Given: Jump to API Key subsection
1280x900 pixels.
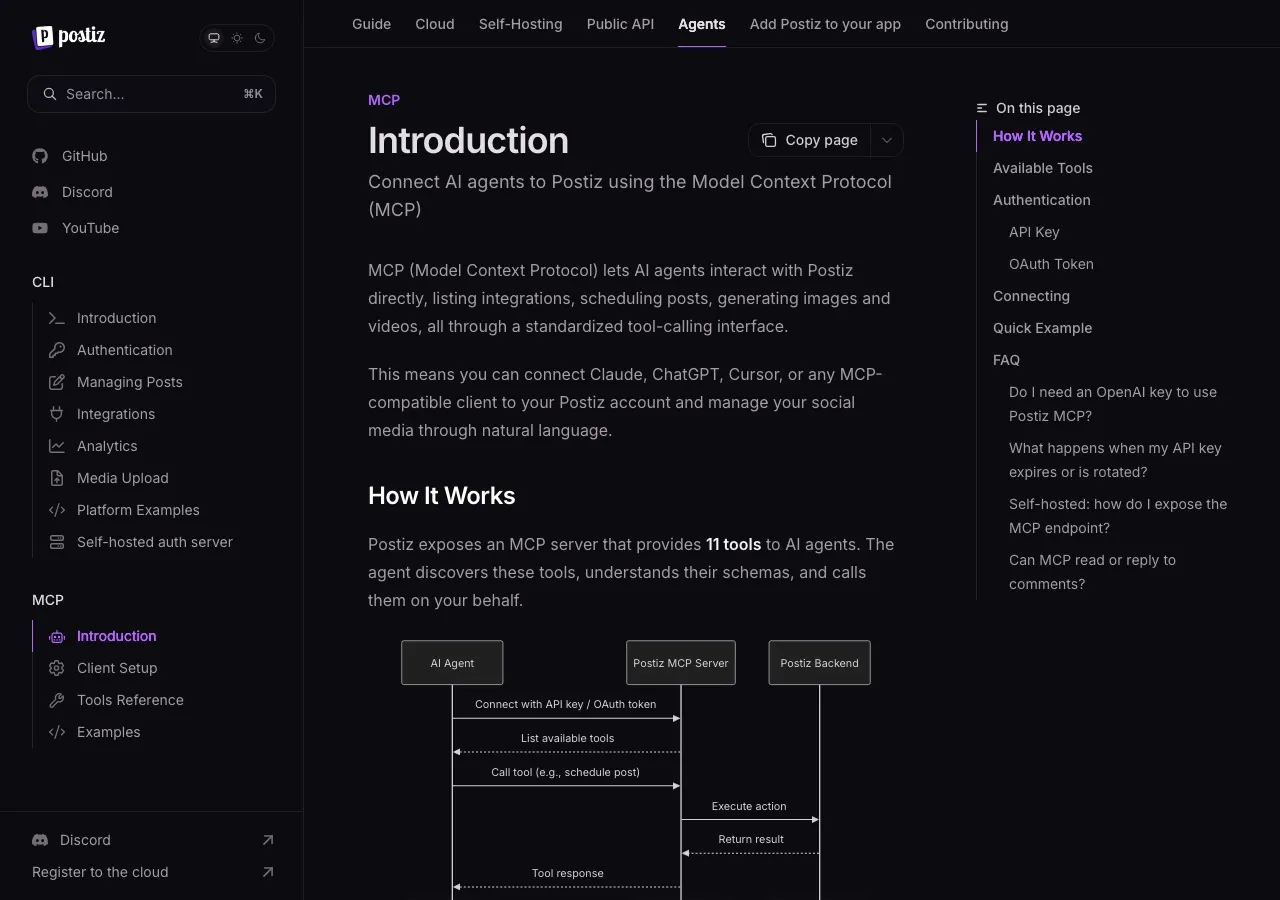Looking at the screenshot, I should pos(1034,232).
